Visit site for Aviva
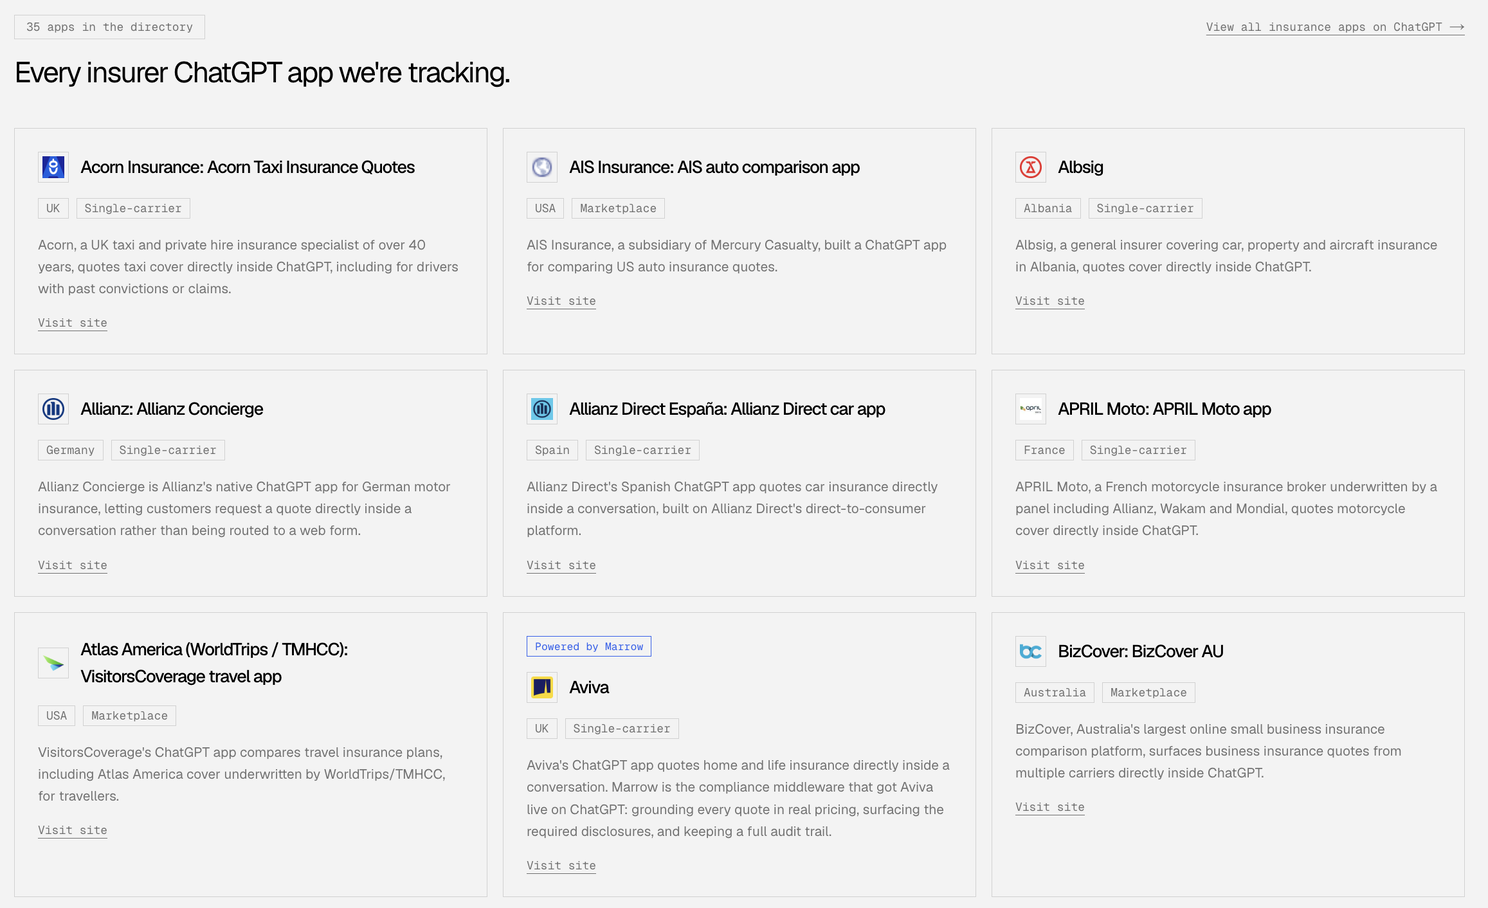Image resolution: width=1488 pixels, height=908 pixels. point(561,866)
